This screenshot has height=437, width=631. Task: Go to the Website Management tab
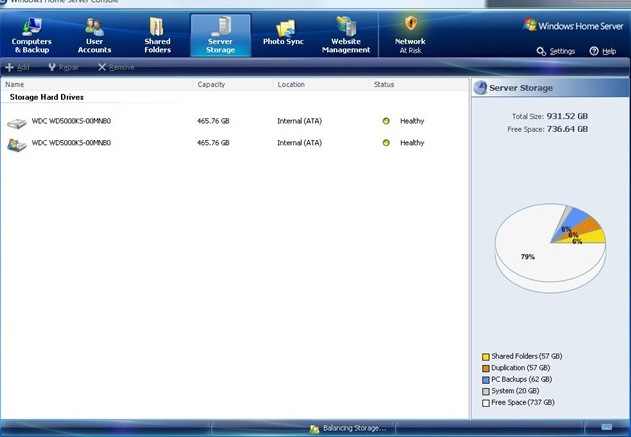click(x=346, y=36)
